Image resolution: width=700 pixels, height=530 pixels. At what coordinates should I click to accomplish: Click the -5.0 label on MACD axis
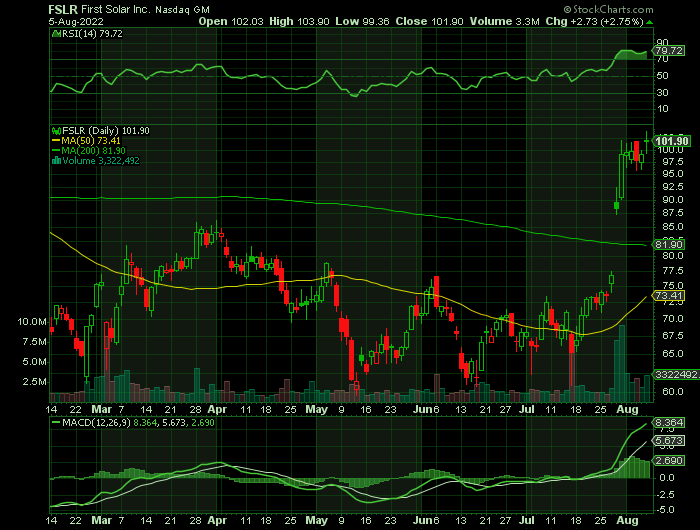(665, 510)
